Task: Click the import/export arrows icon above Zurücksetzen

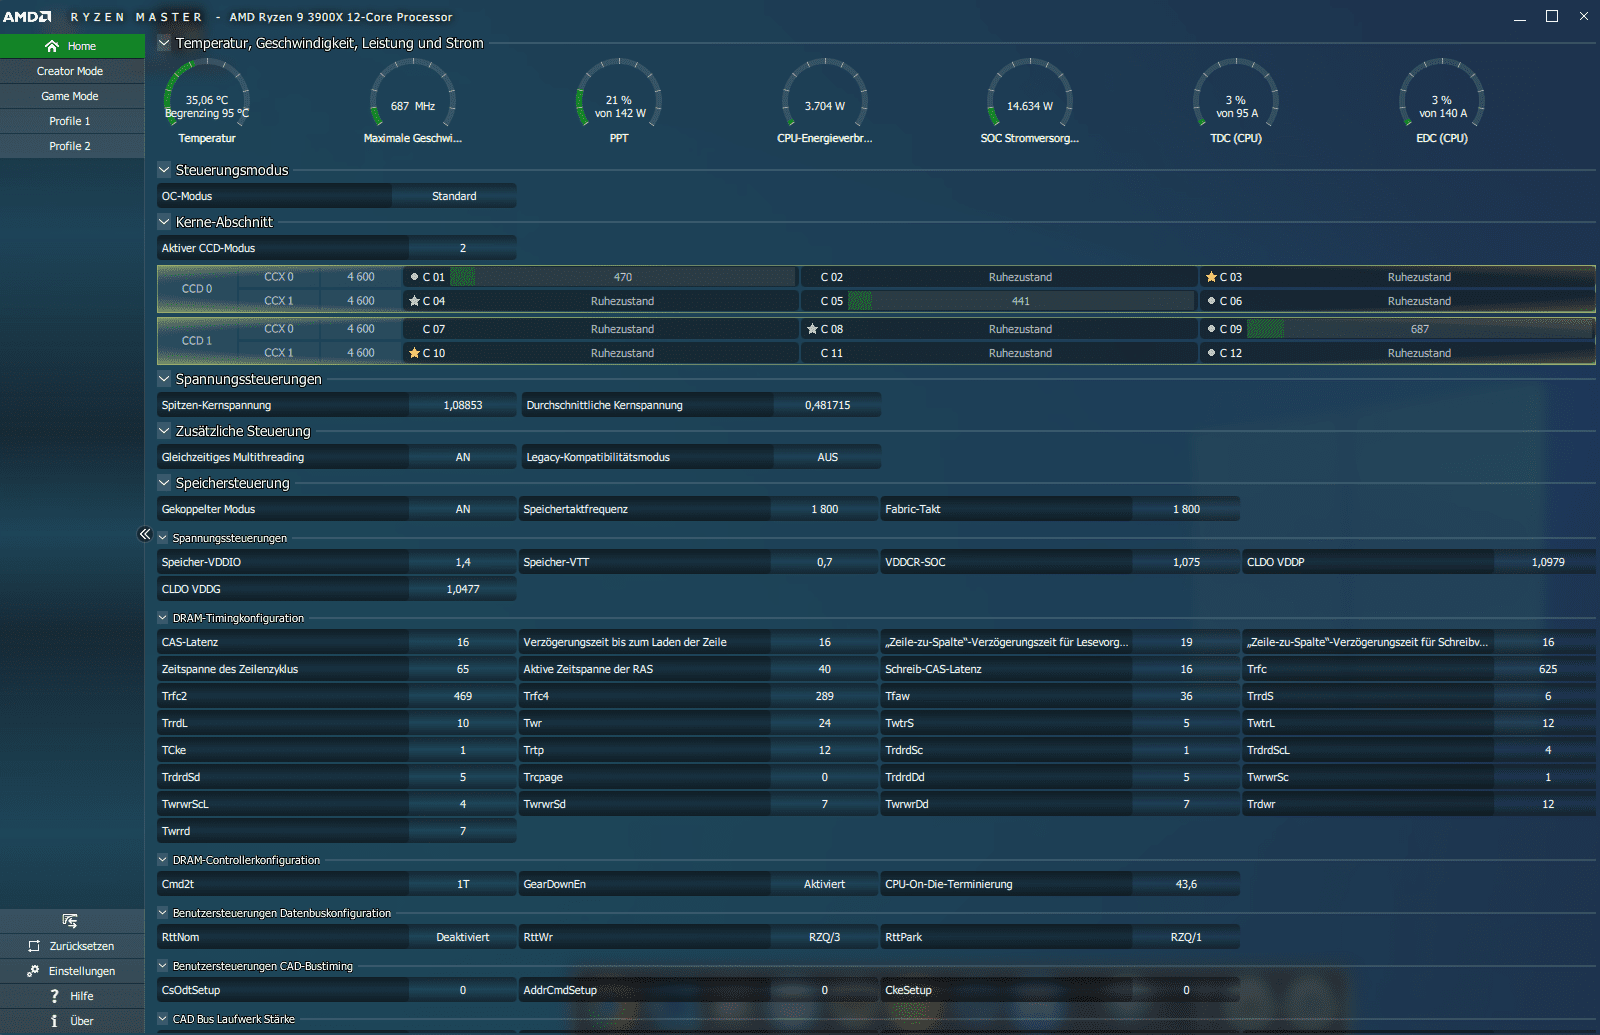Action: coord(69,920)
